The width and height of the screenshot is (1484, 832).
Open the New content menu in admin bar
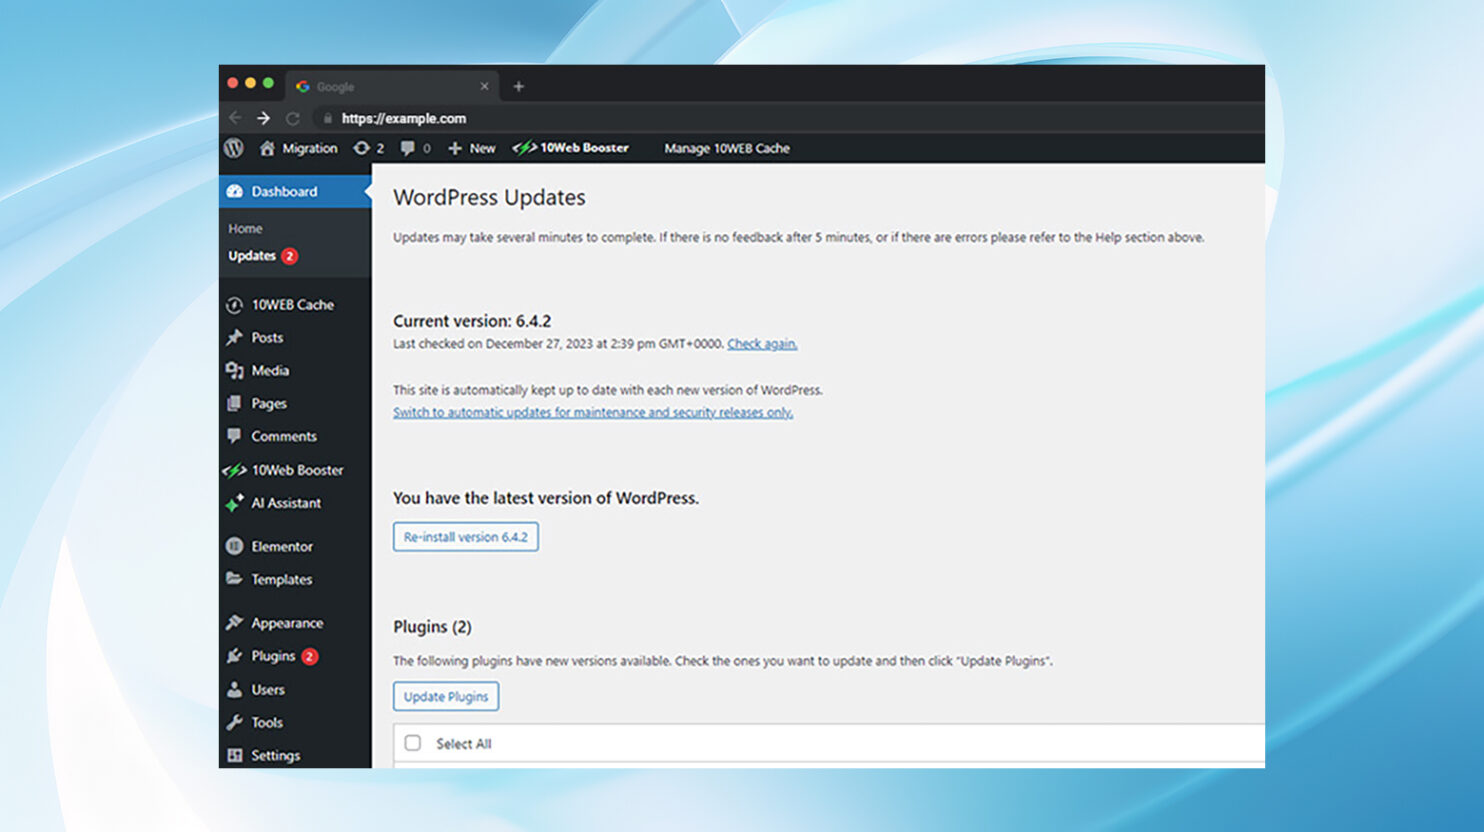[x=471, y=148]
